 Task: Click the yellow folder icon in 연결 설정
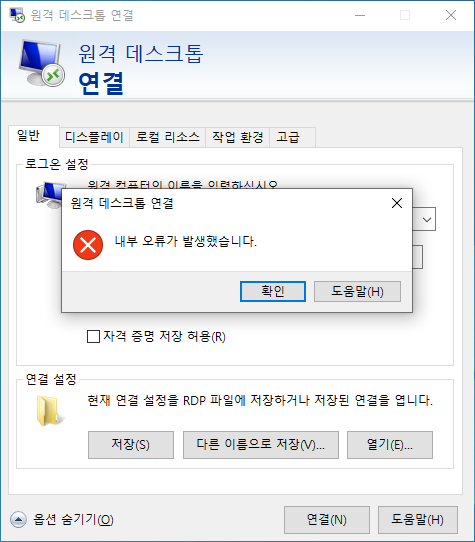click(x=49, y=411)
